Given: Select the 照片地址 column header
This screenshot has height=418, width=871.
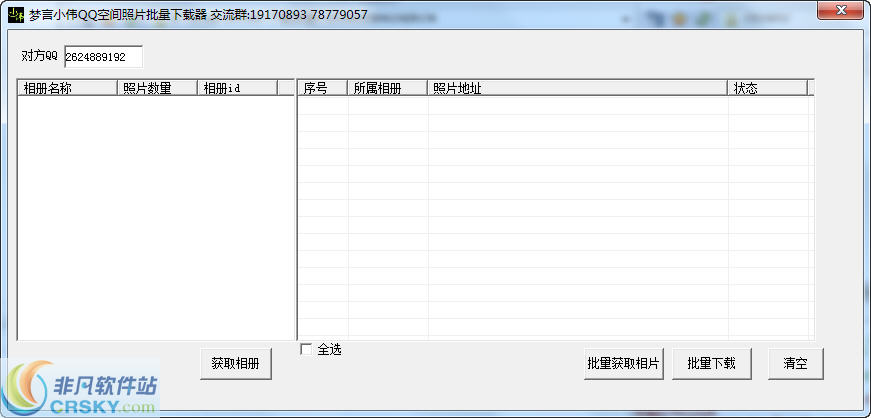Looking at the screenshot, I should pyautogui.click(x=578, y=88).
